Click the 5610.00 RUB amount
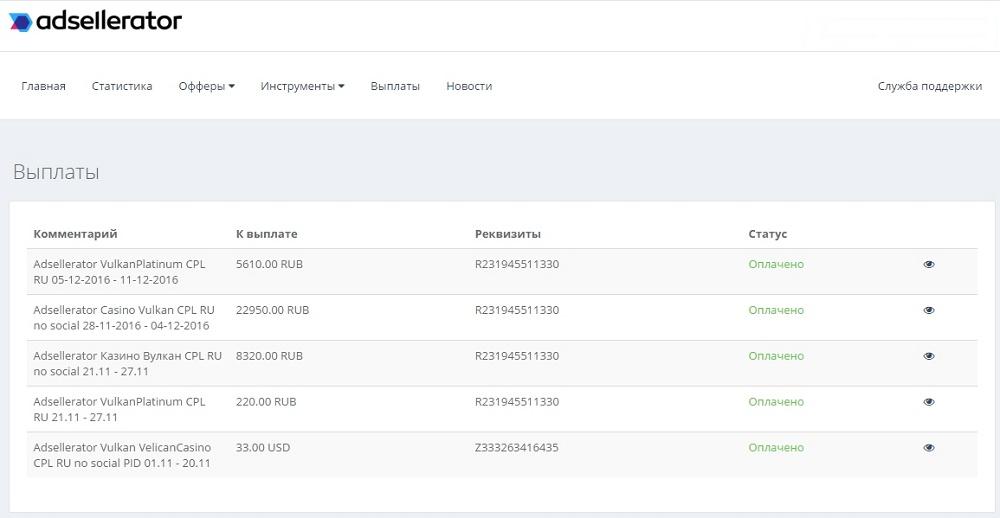 pyautogui.click(x=269, y=264)
